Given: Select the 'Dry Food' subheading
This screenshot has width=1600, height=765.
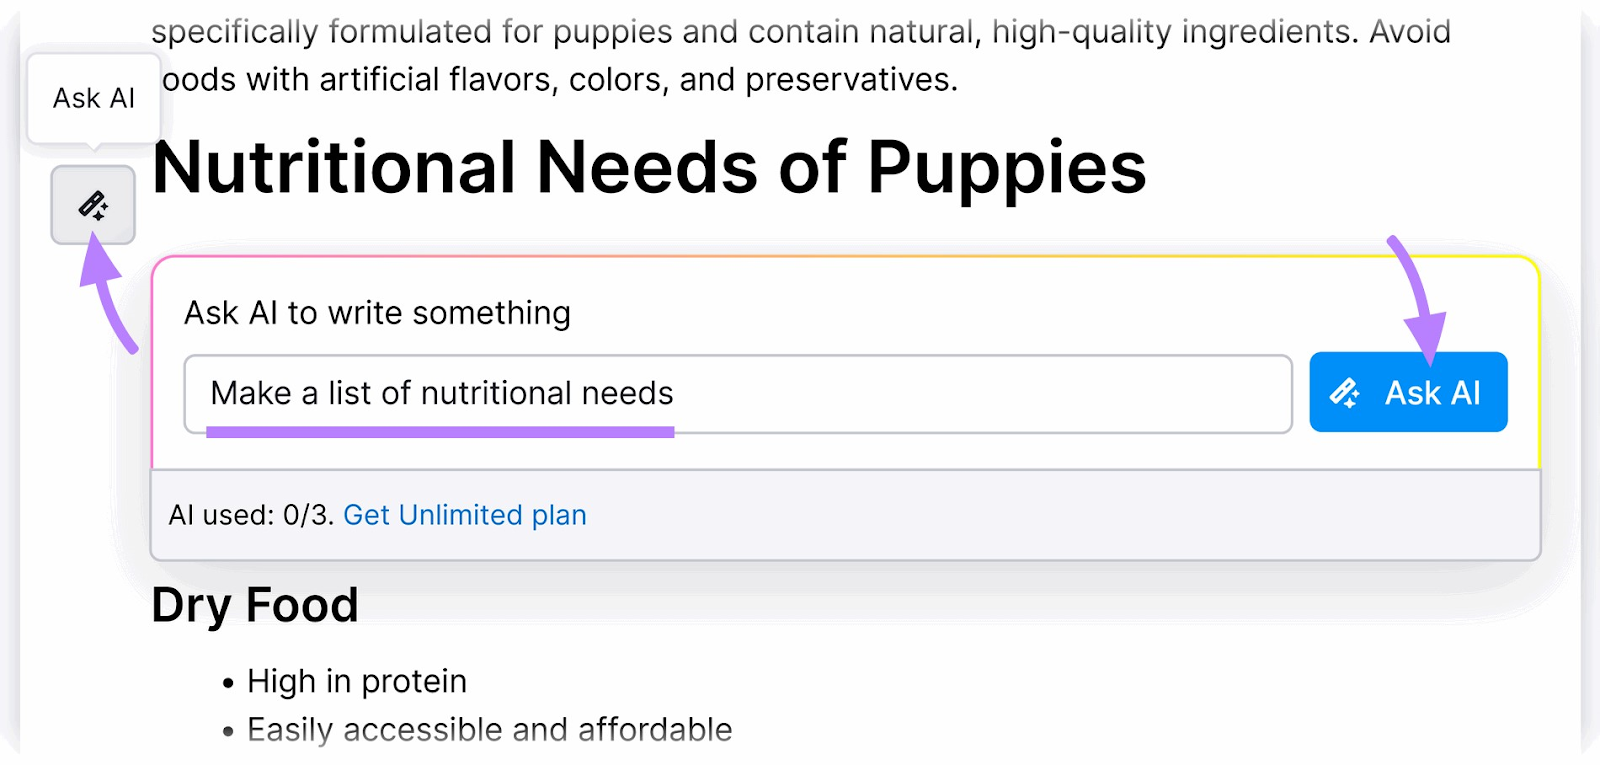Looking at the screenshot, I should 255,605.
